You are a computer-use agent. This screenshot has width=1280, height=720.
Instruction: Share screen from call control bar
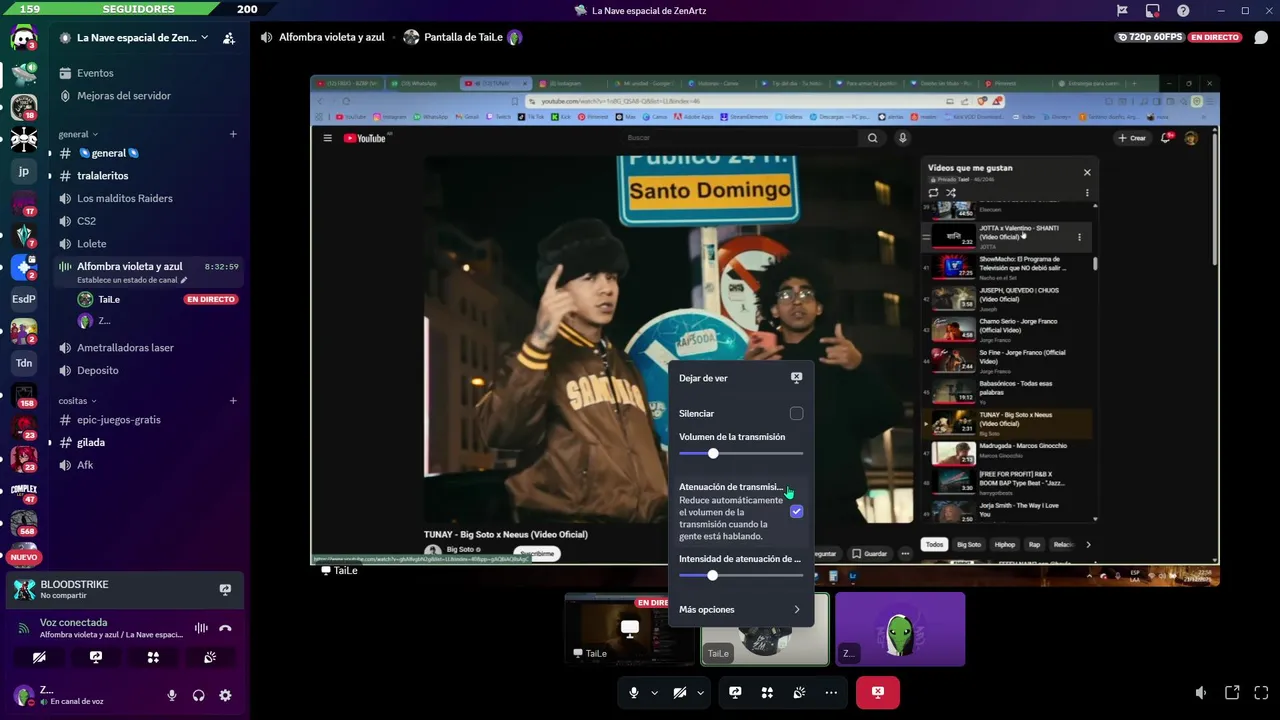735,692
